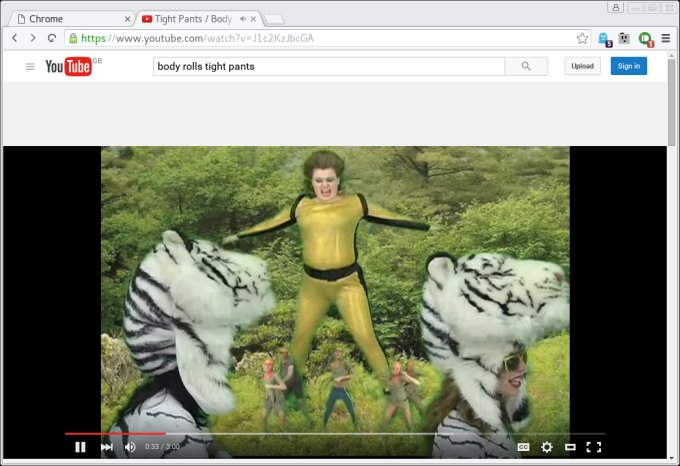
Task: Click the YouTube search field
Action: point(329,66)
